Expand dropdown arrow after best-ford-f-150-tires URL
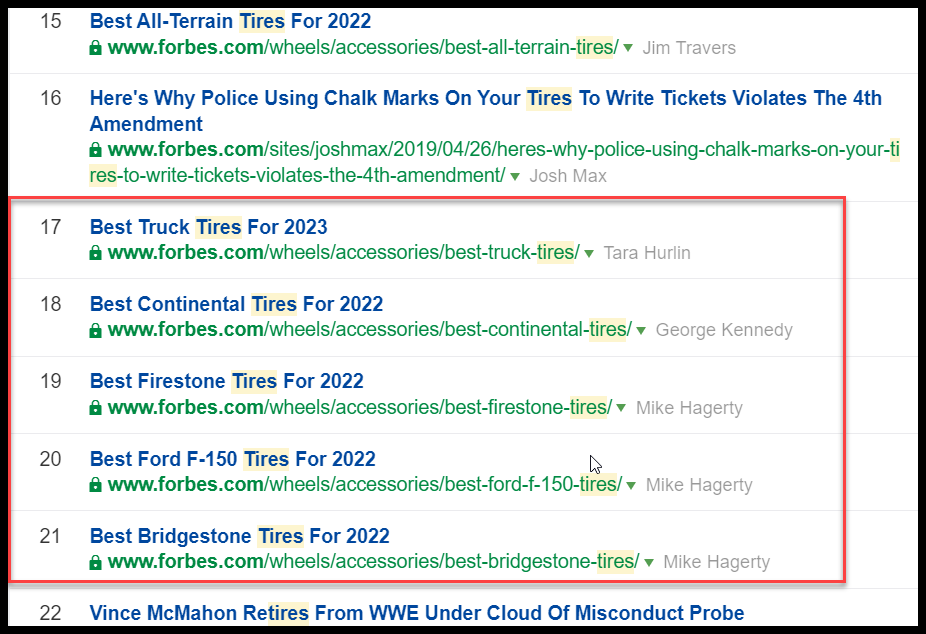The height and width of the screenshot is (634, 926). point(631,486)
